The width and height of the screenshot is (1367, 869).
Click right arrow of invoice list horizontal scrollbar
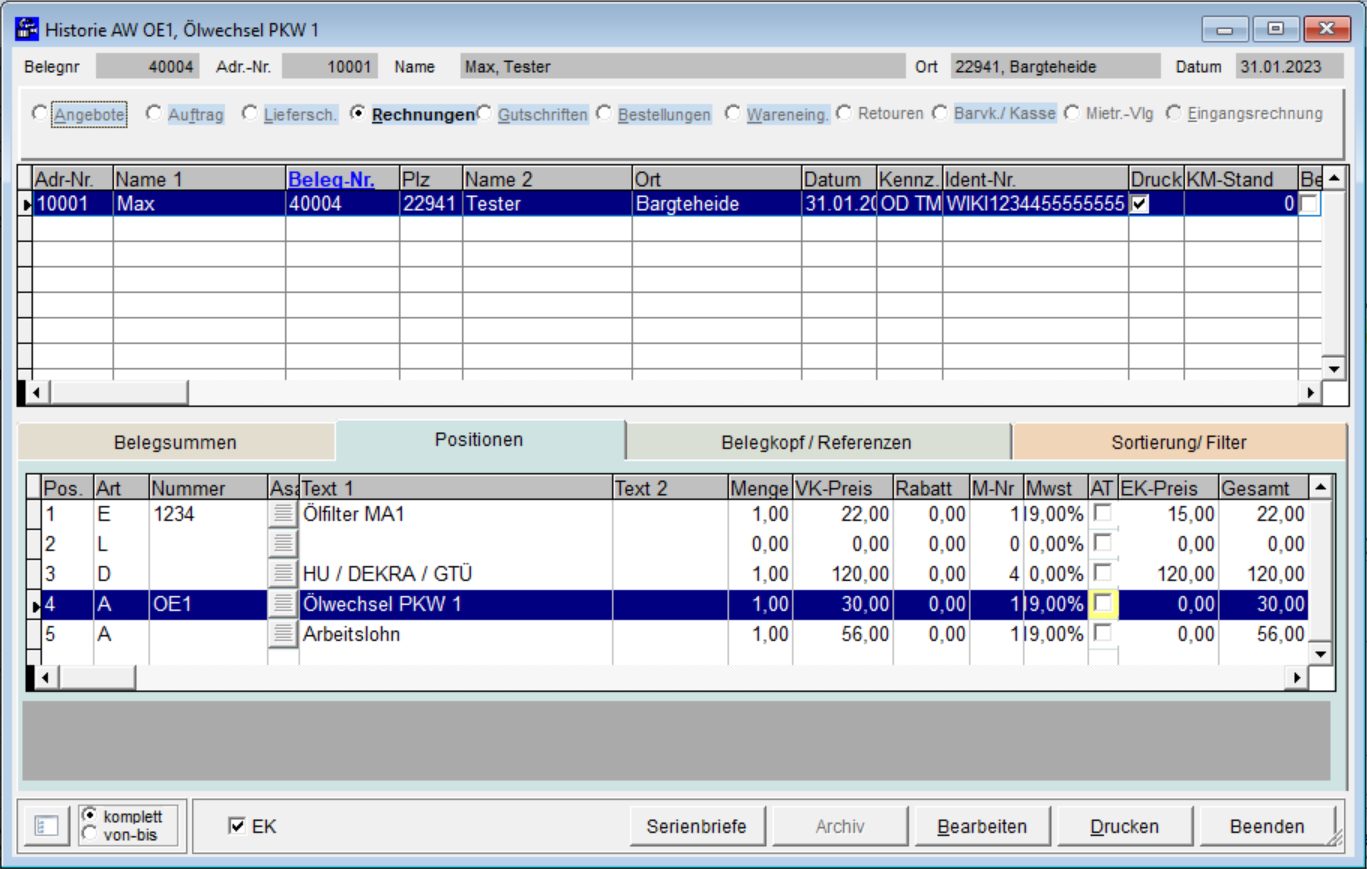coord(1311,393)
